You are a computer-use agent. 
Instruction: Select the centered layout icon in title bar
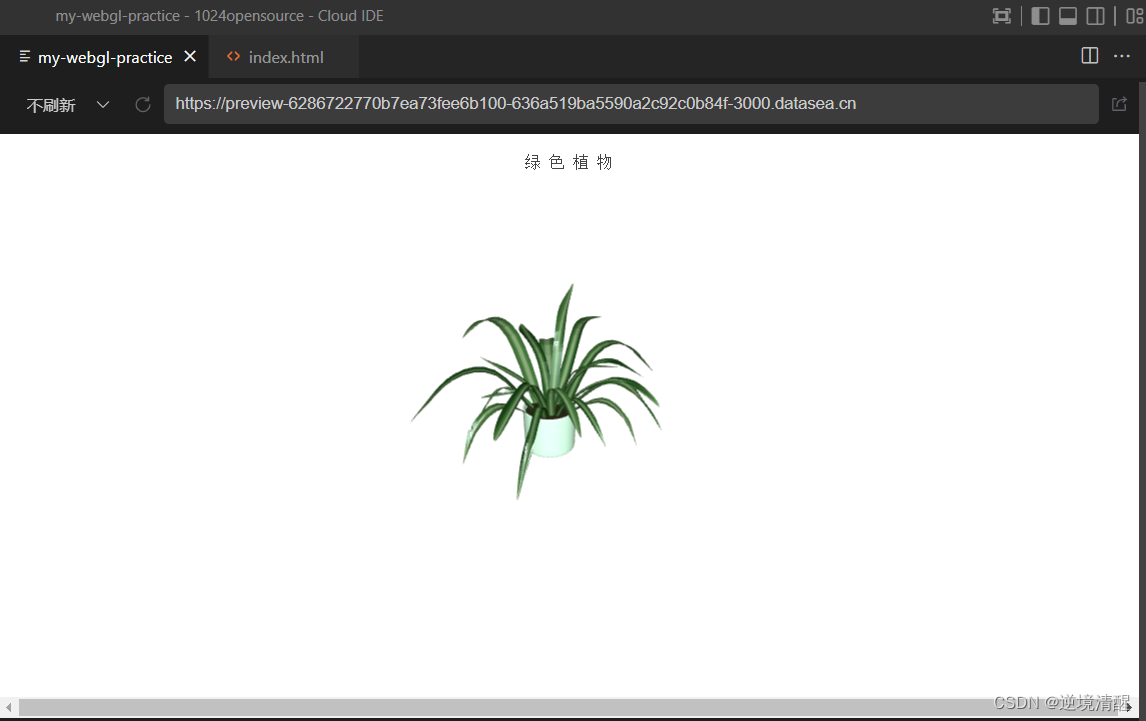[x=1001, y=16]
